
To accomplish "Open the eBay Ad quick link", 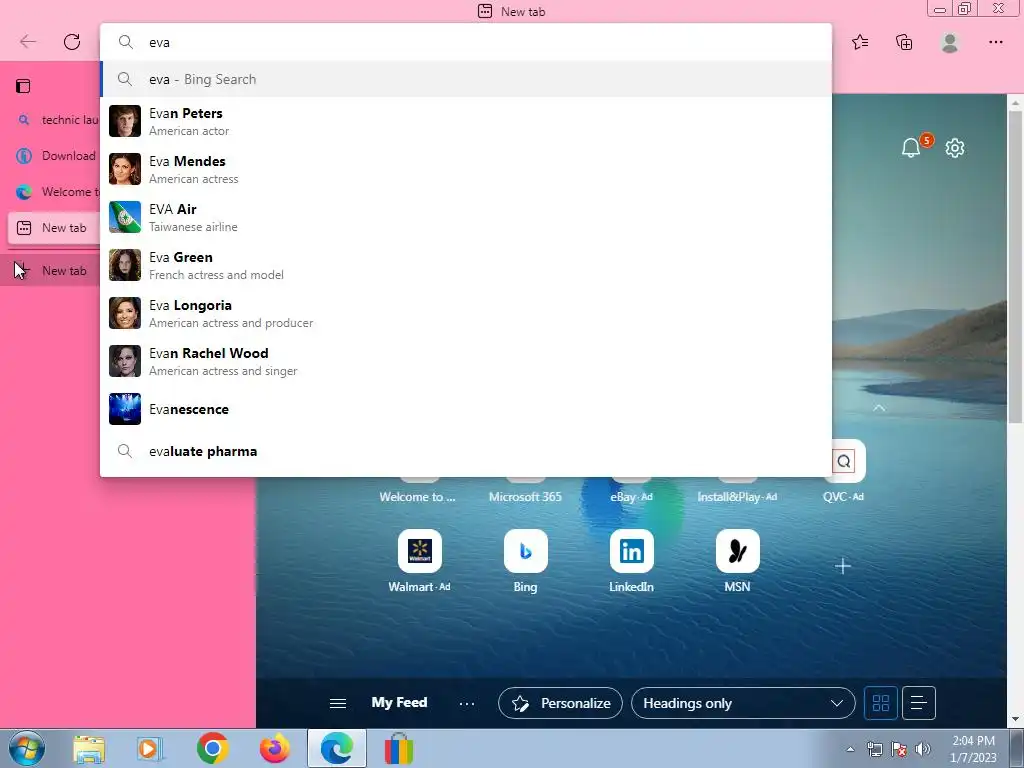I will (631, 496).
